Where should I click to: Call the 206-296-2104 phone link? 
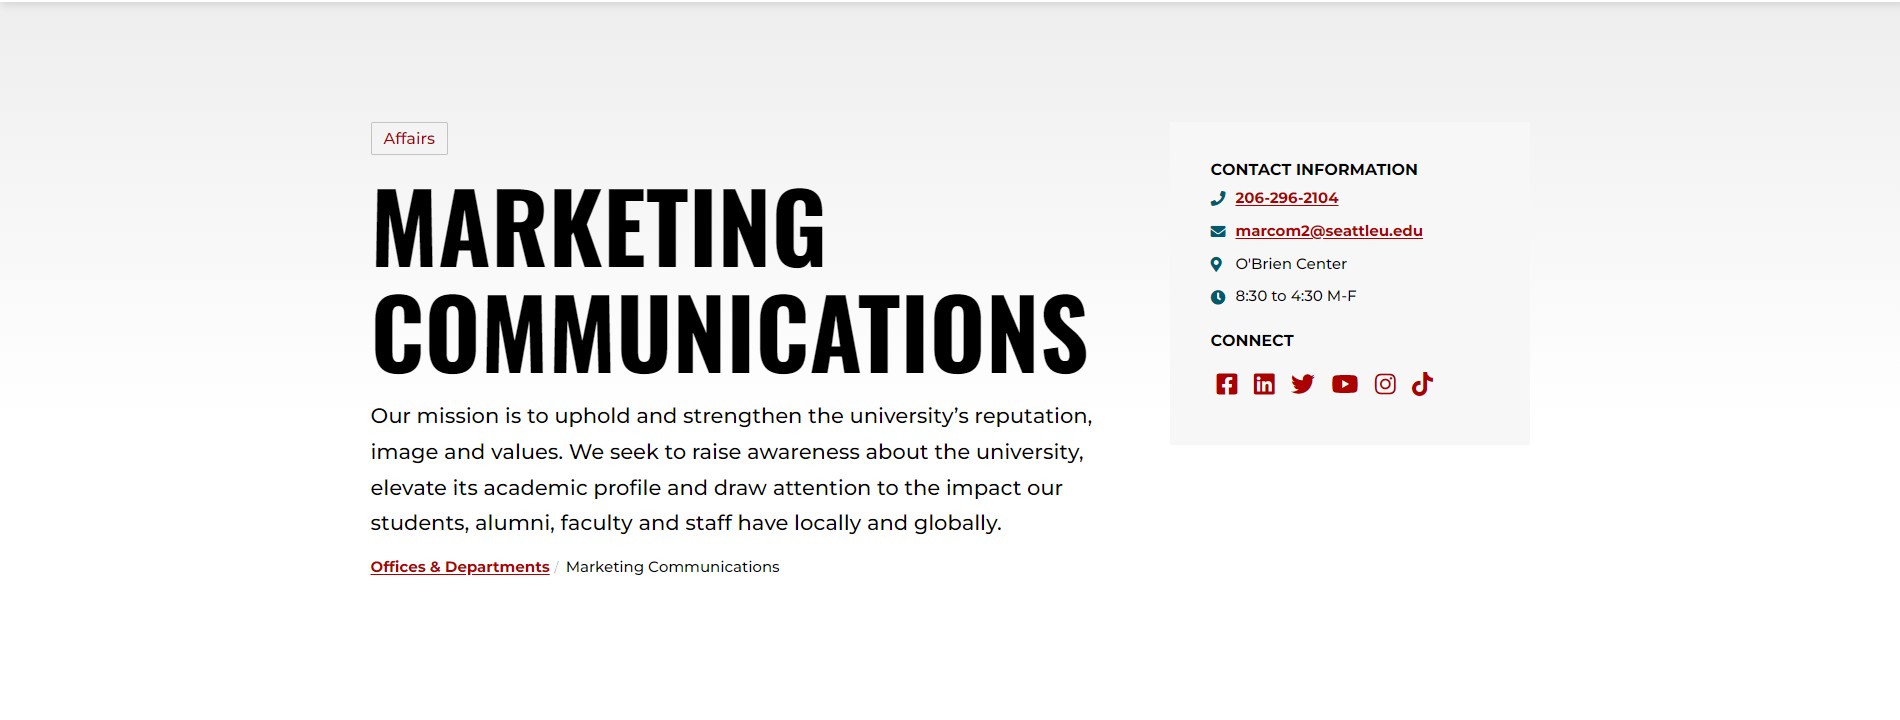click(1286, 198)
